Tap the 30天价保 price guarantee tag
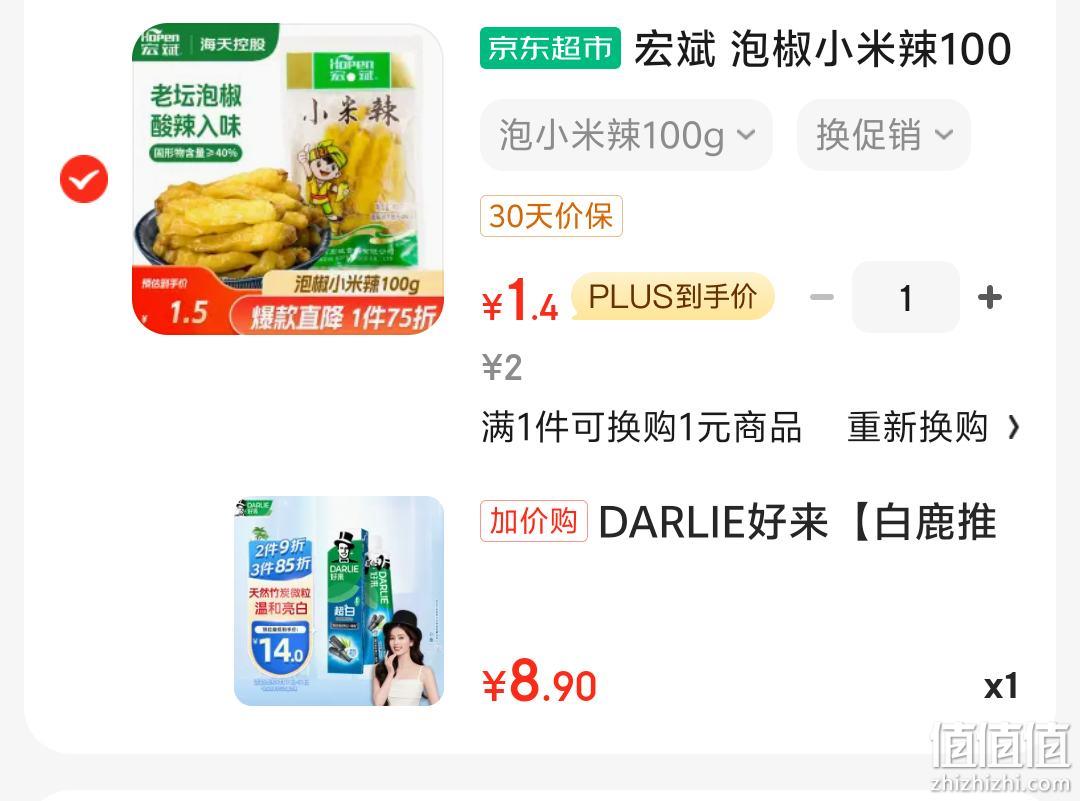The height and width of the screenshot is (801, 1080). 551,216
